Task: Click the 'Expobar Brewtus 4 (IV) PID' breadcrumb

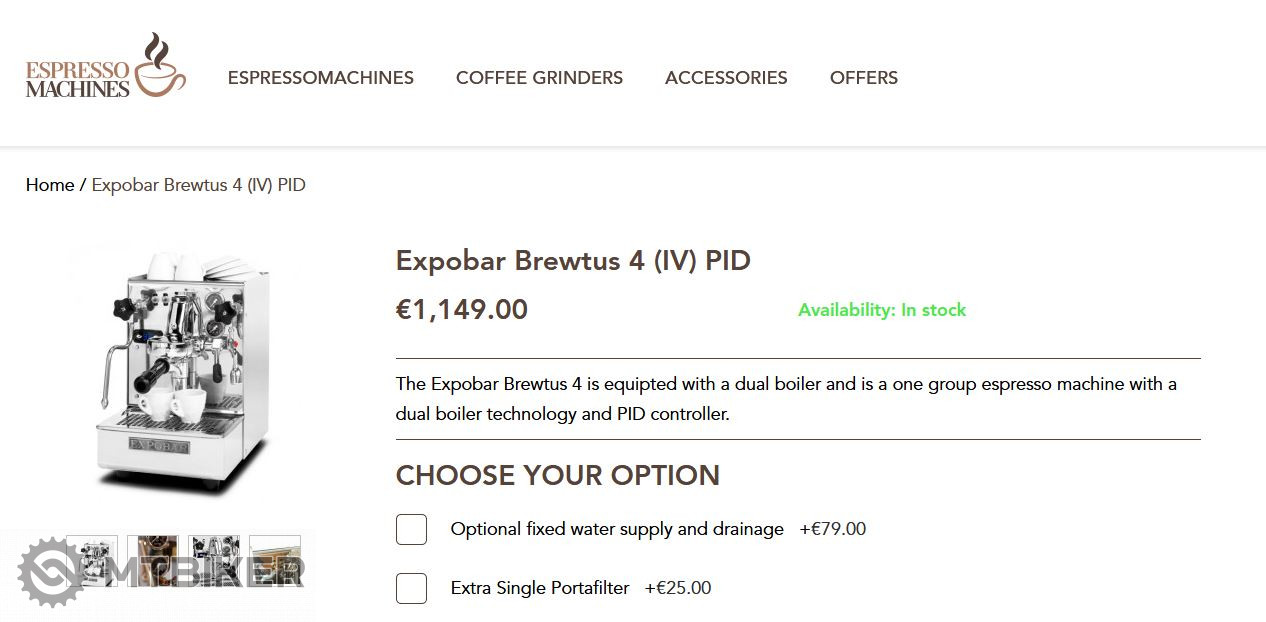Action: (x=198, y=185)
